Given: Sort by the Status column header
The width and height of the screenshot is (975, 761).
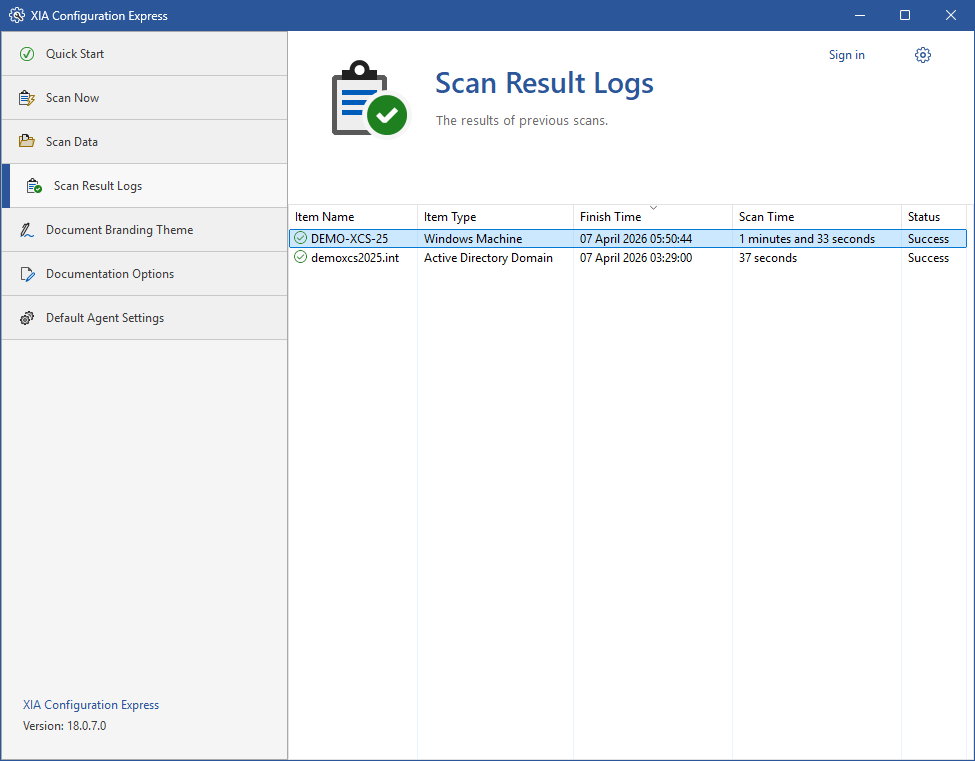Looking at the screenshot, I should coord(923,217).
